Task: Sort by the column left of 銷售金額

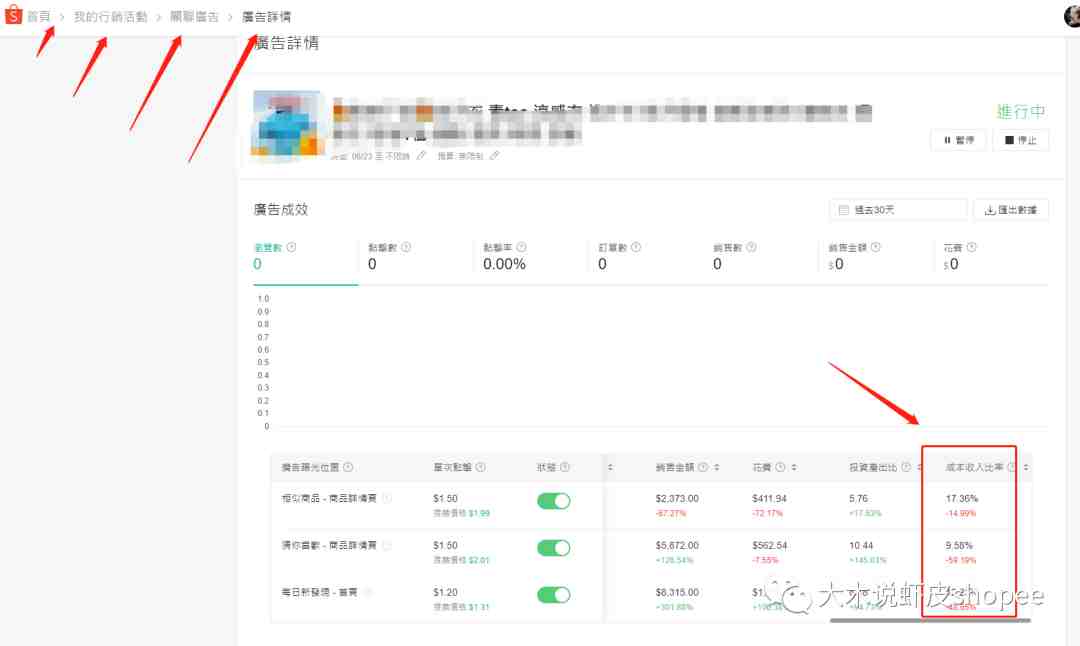Action: [610, 467]
